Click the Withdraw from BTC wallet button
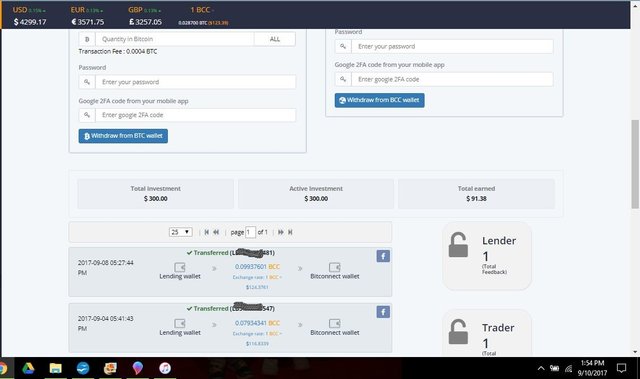Viewport: 640px width, 379px height. click(x=123, y=136)
